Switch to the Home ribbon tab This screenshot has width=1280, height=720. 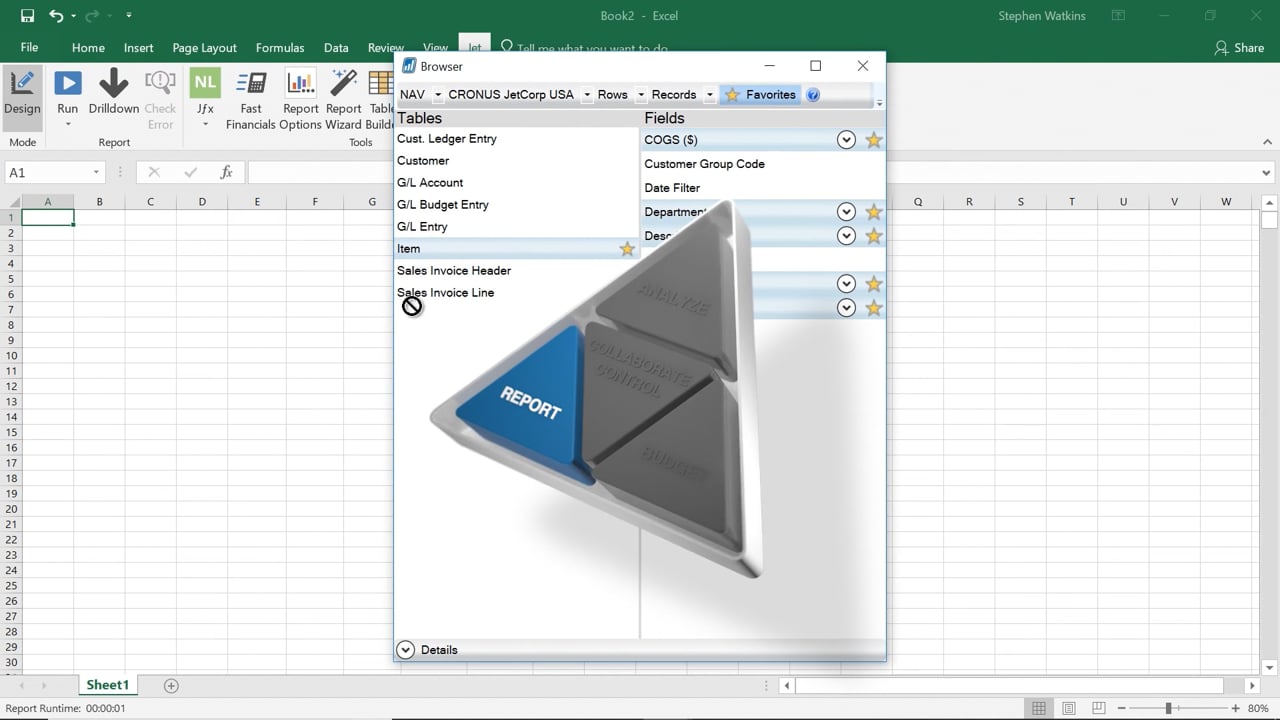pyautogui.click(x=88, y=47)
